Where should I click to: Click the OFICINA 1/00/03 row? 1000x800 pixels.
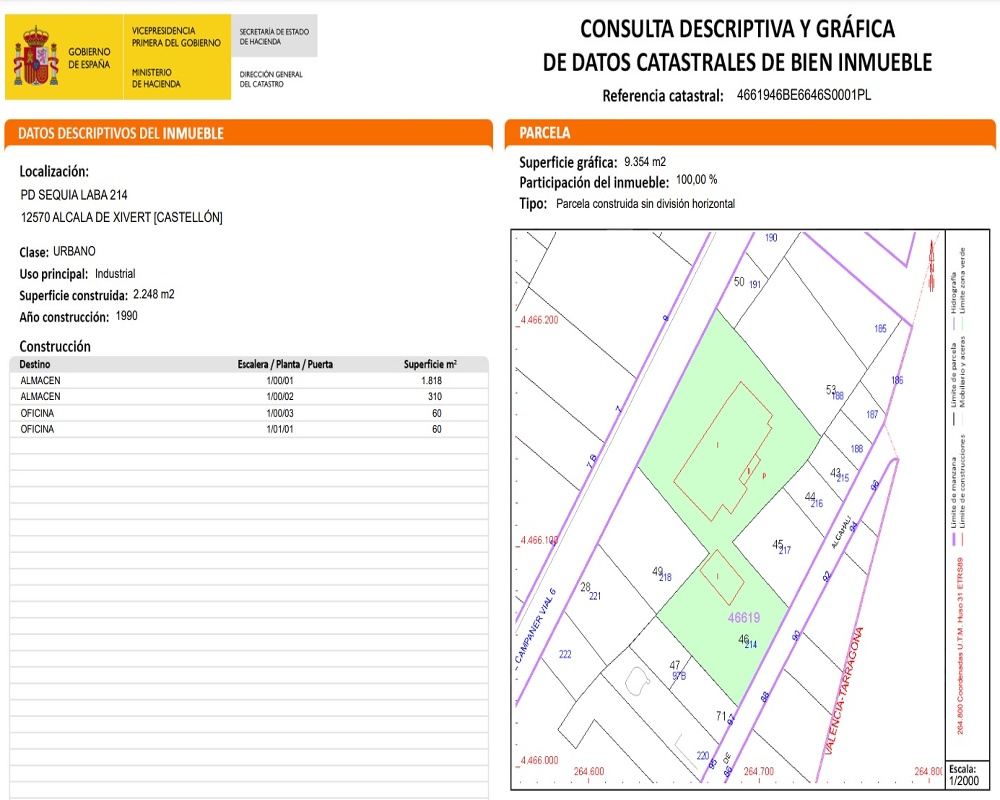(249, 413)
